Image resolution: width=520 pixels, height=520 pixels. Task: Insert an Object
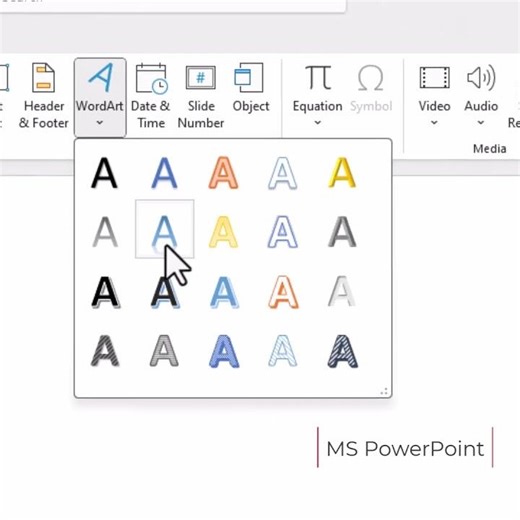click(x=251, y=88)
